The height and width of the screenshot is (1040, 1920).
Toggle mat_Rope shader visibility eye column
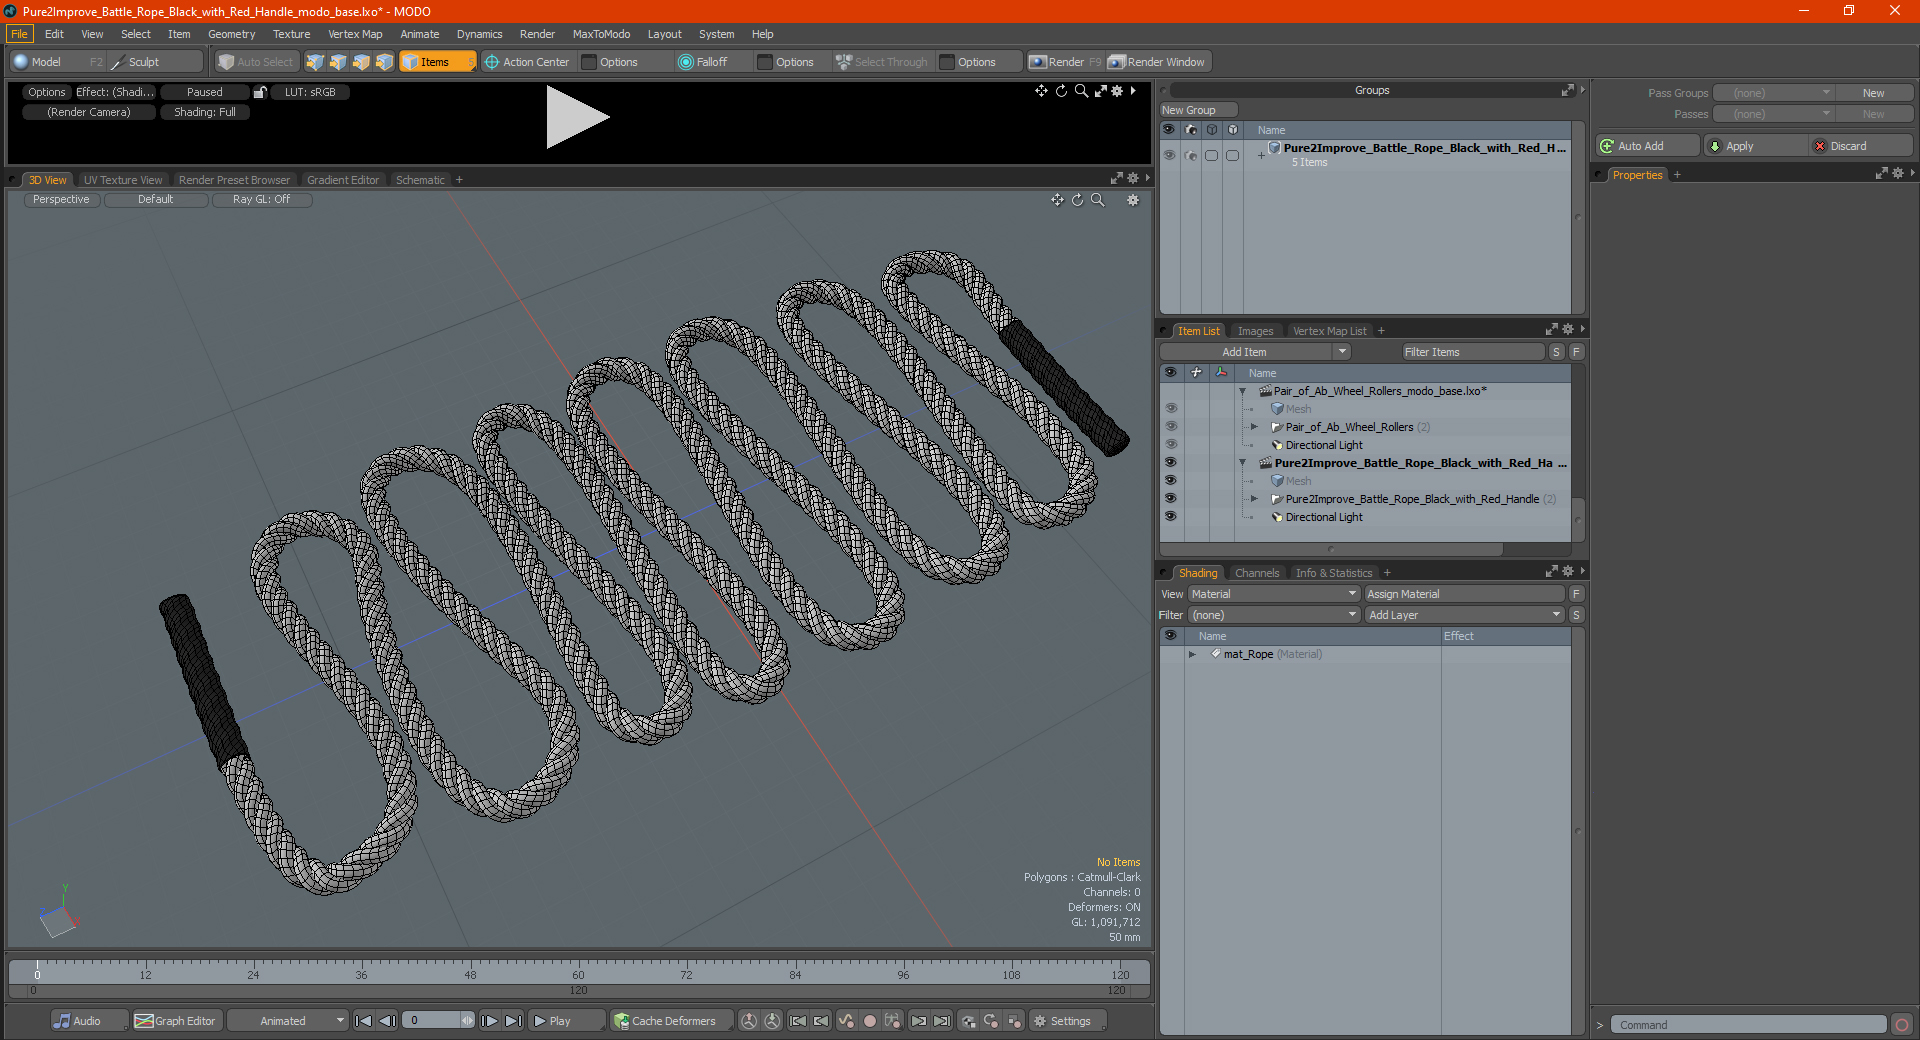tap(1170, 654)
